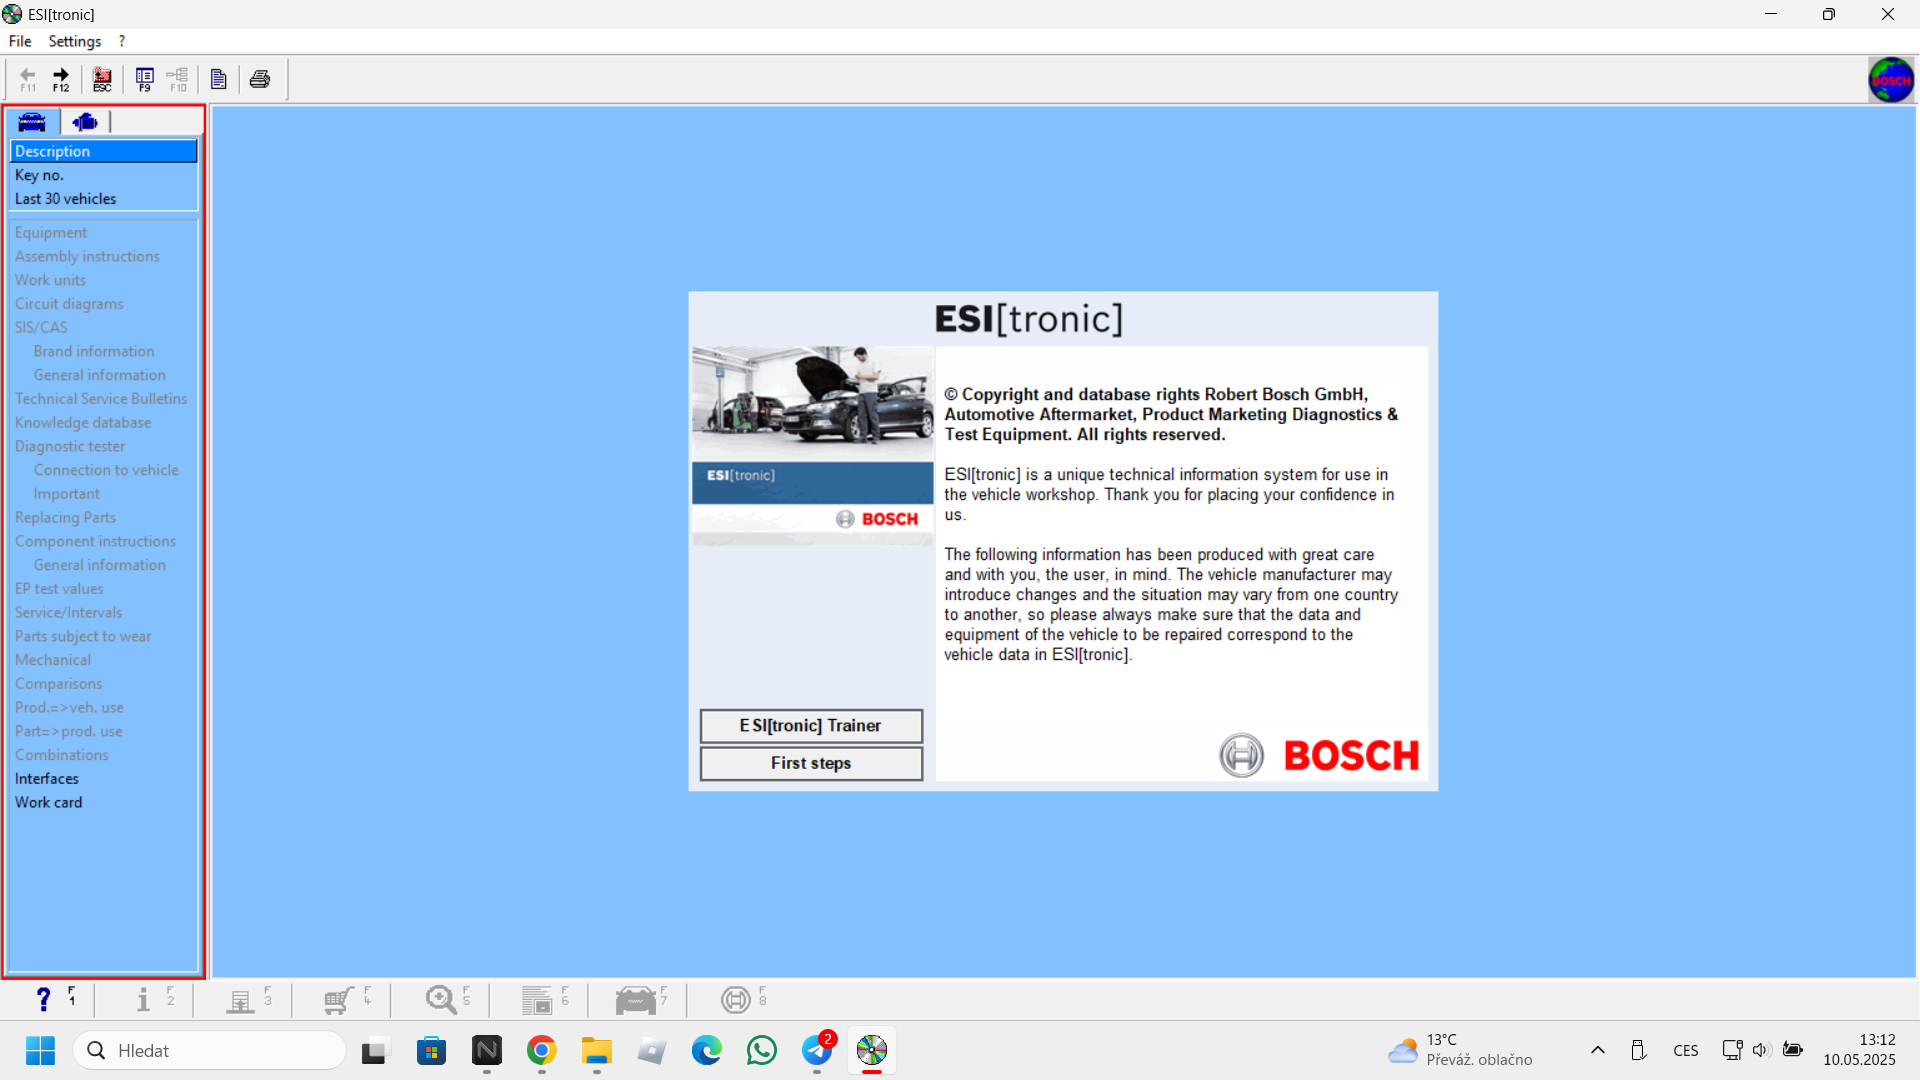The image size is (1920, 1080).
Task: Click the First steps button
Action: coord(811,763)
